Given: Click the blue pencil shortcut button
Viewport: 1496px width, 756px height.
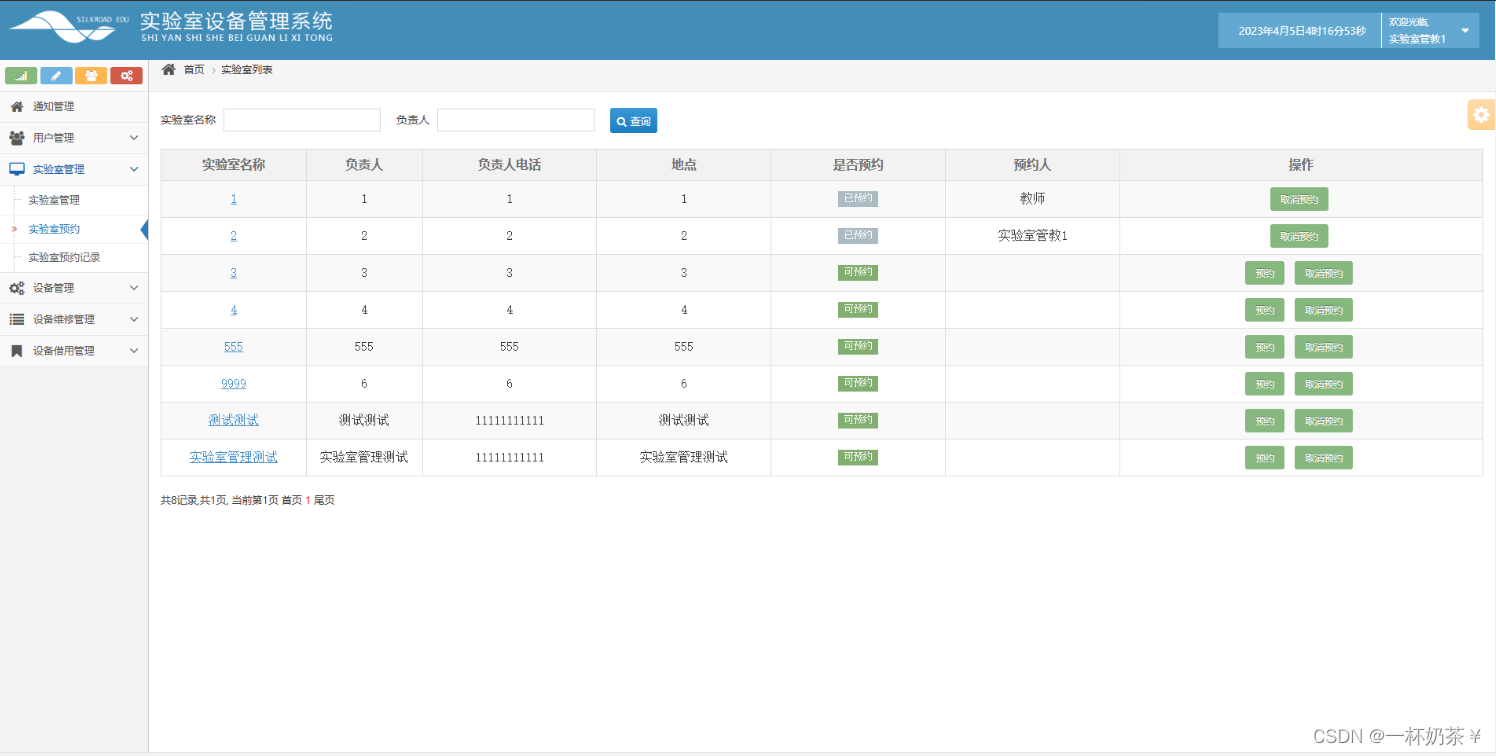Looking at the screenshot, I should [56, 75].
